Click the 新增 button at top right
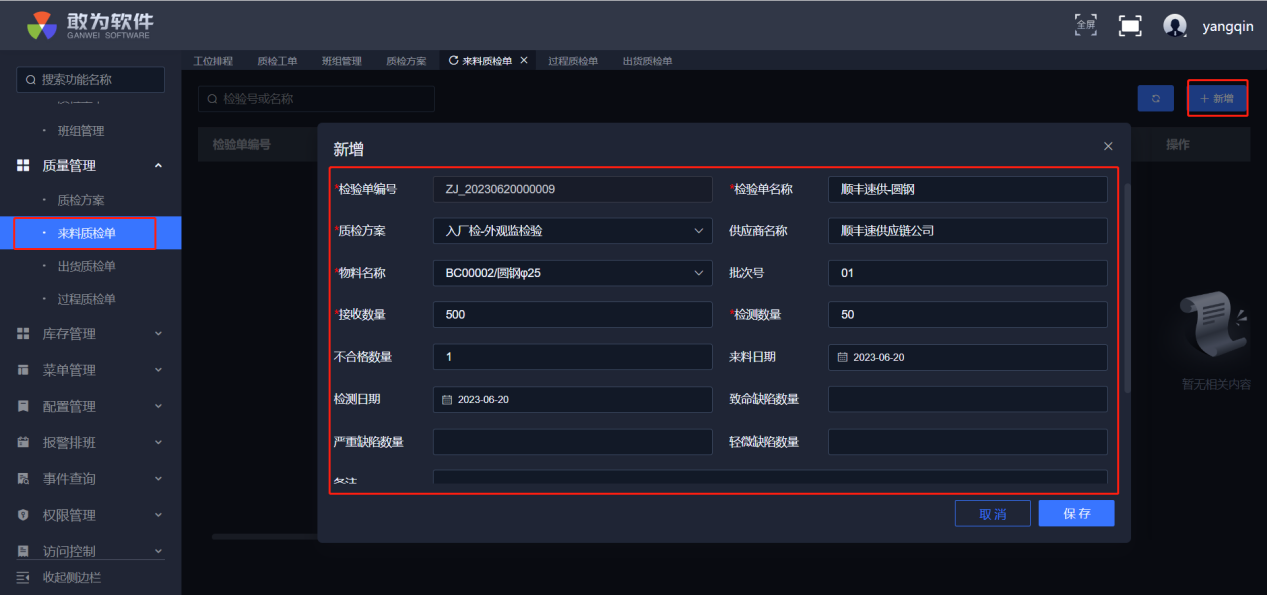The width and height of the screenshot is (1267, 595). coord(1217,98)
